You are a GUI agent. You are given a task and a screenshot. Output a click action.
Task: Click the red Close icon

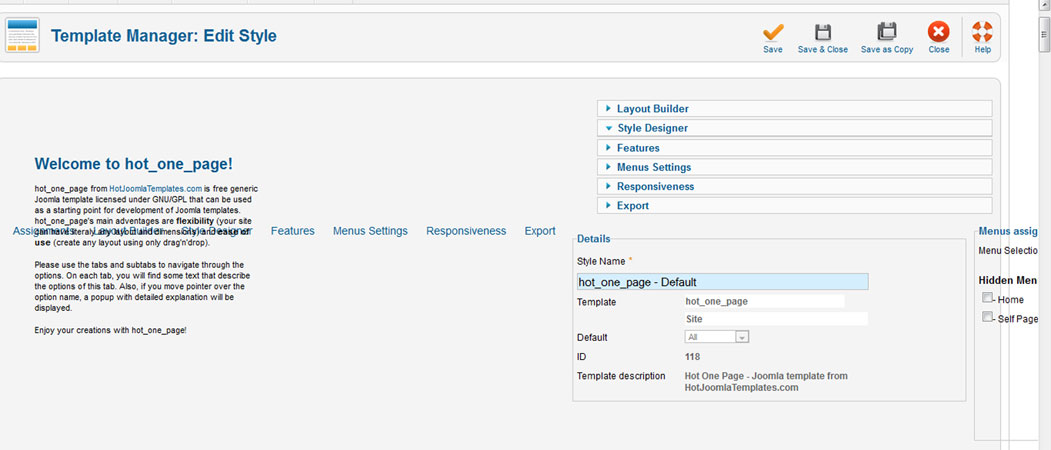point(938,32)
